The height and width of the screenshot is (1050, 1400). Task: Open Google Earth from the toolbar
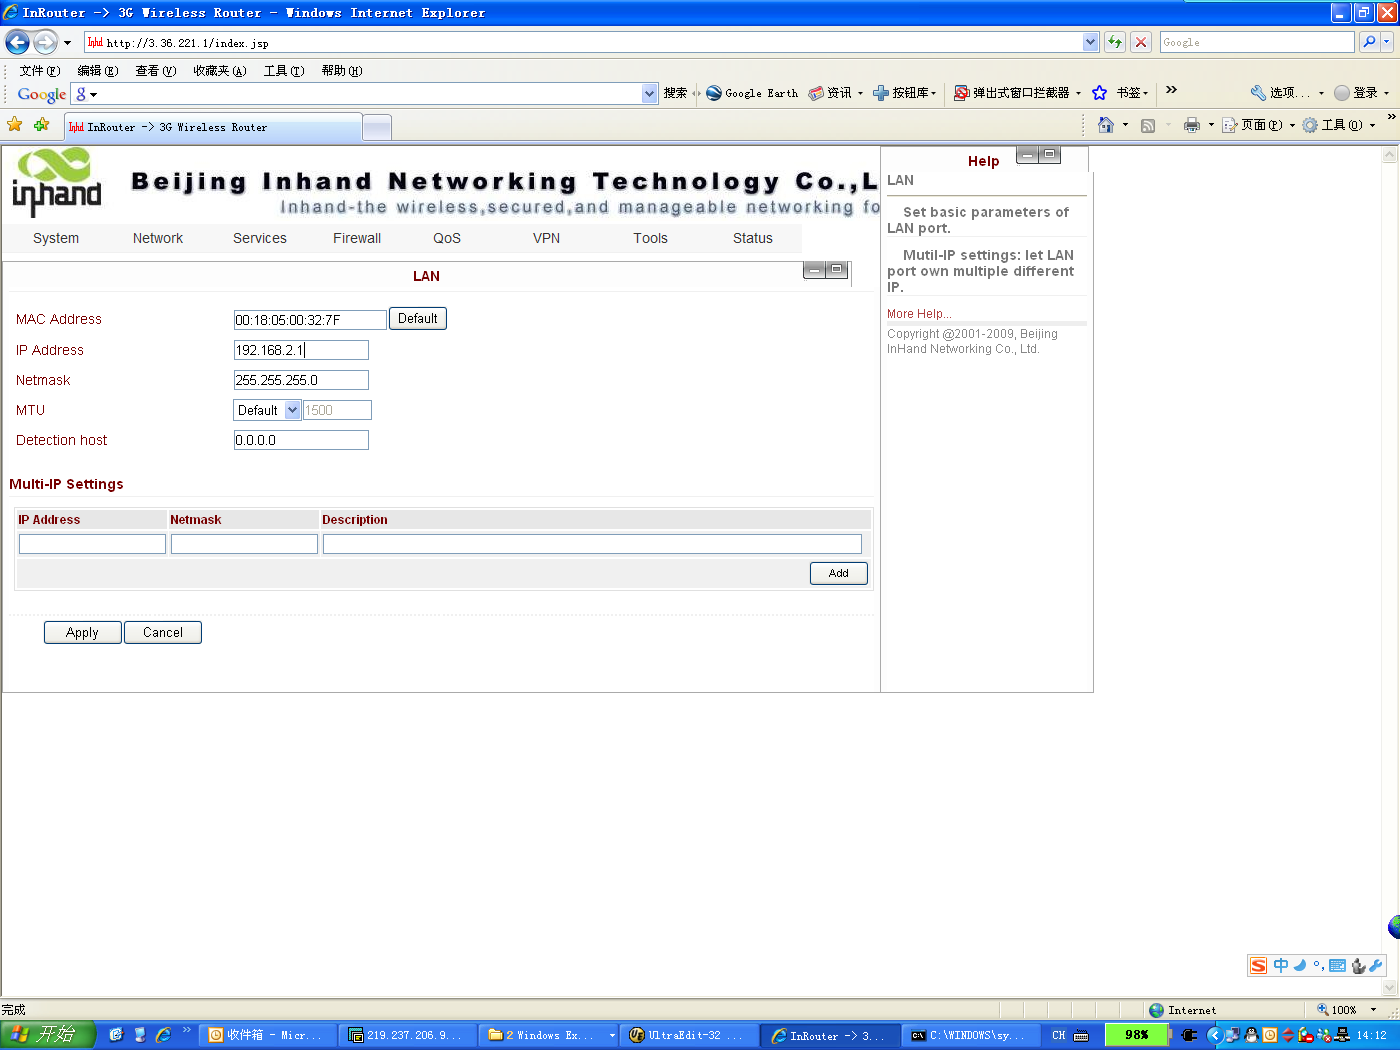click(x=751, y=93)
